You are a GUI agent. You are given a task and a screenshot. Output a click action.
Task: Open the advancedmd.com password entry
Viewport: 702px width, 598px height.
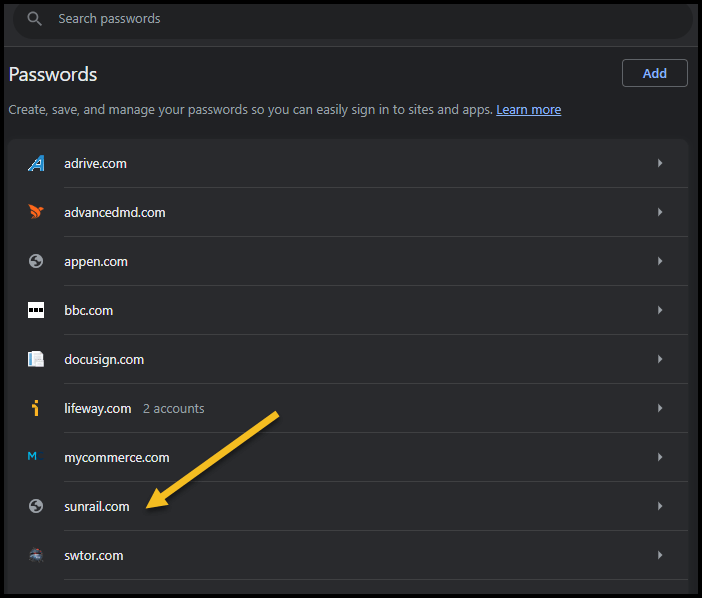coord(348,212)
